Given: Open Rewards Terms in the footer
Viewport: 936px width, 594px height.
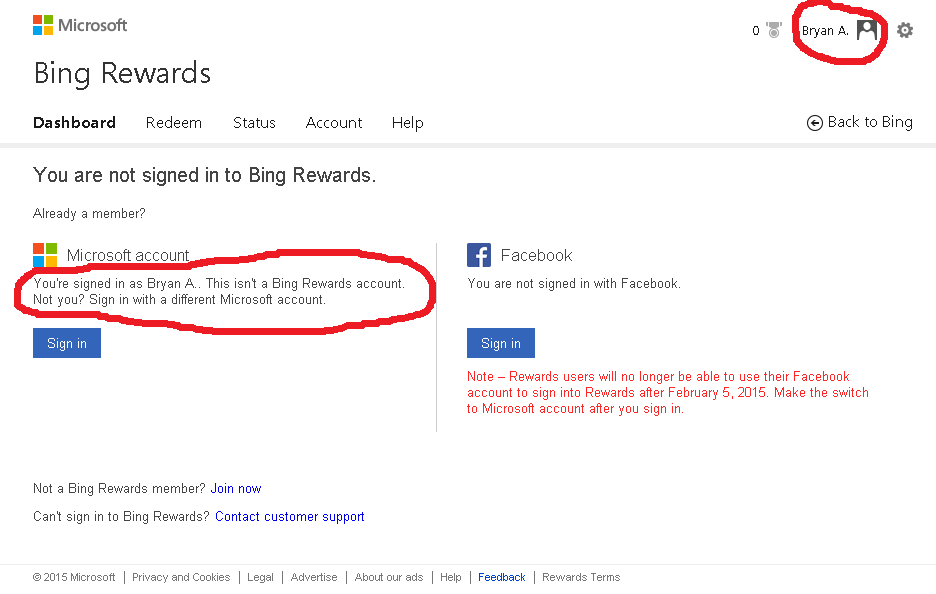Looking at the screenshot, I should (x=581, y=577).
